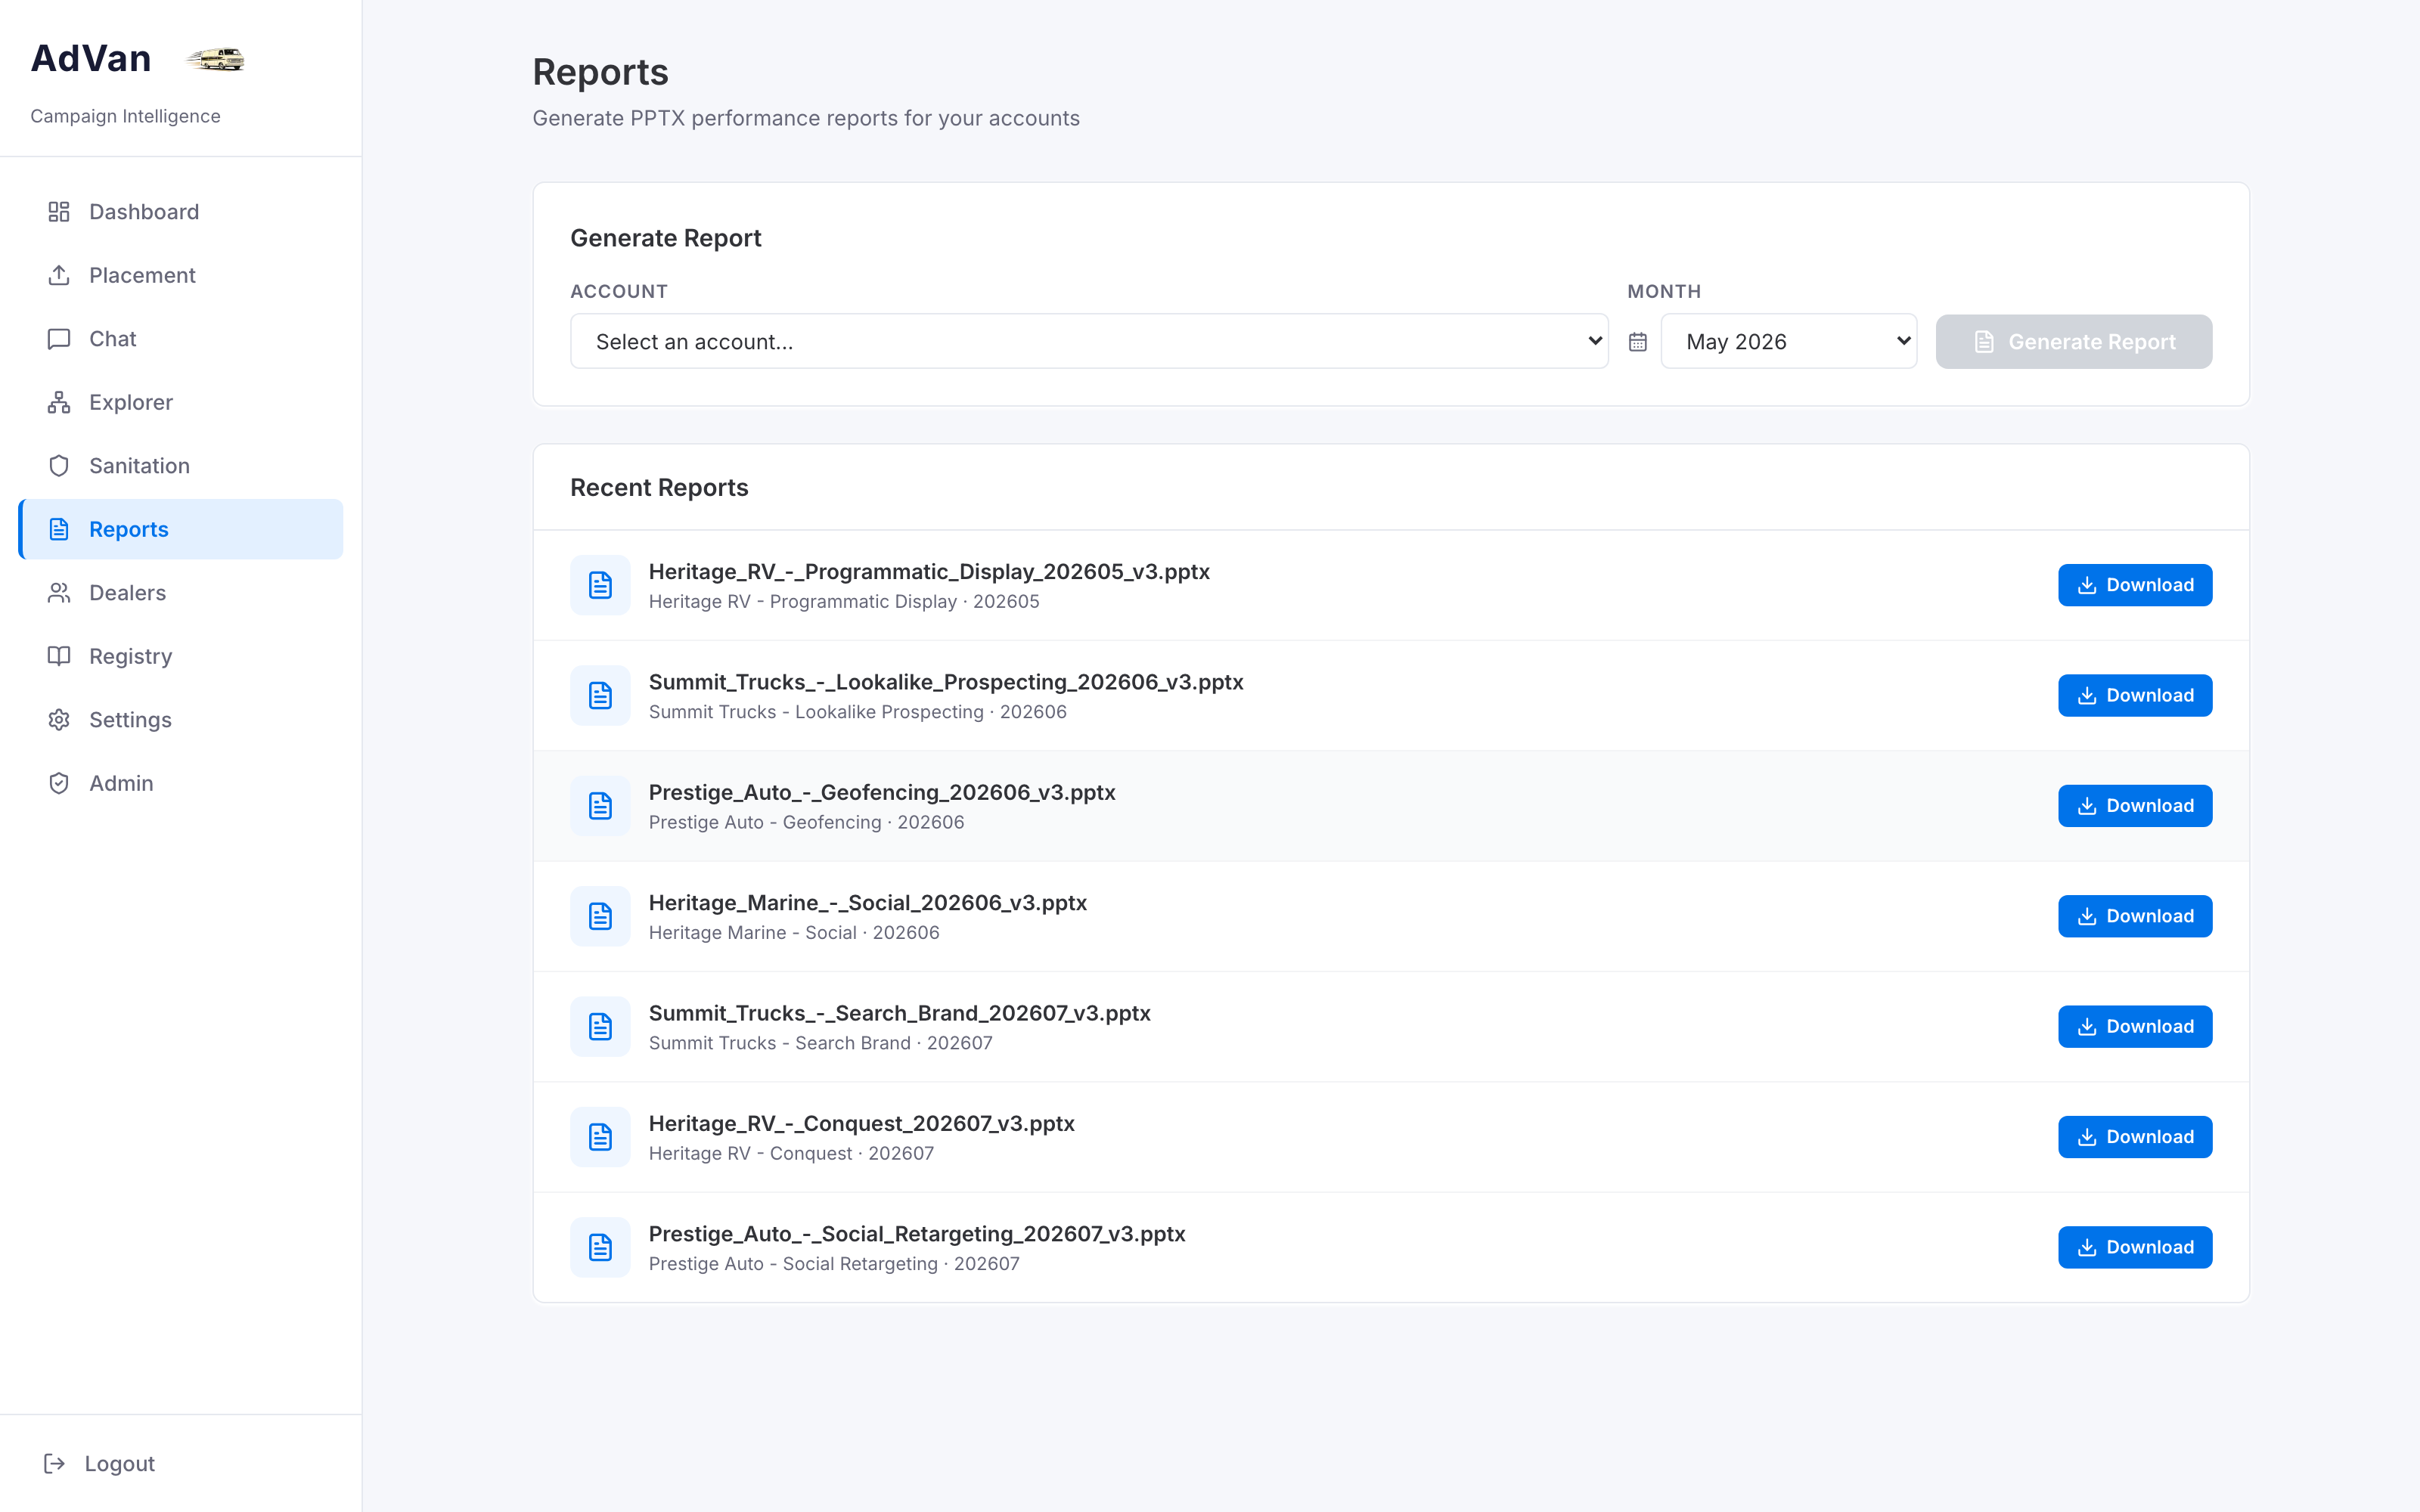This screenshot has width=2420, height=1512.
Task: Click the AdVan van logo icon
Action: 215,59
